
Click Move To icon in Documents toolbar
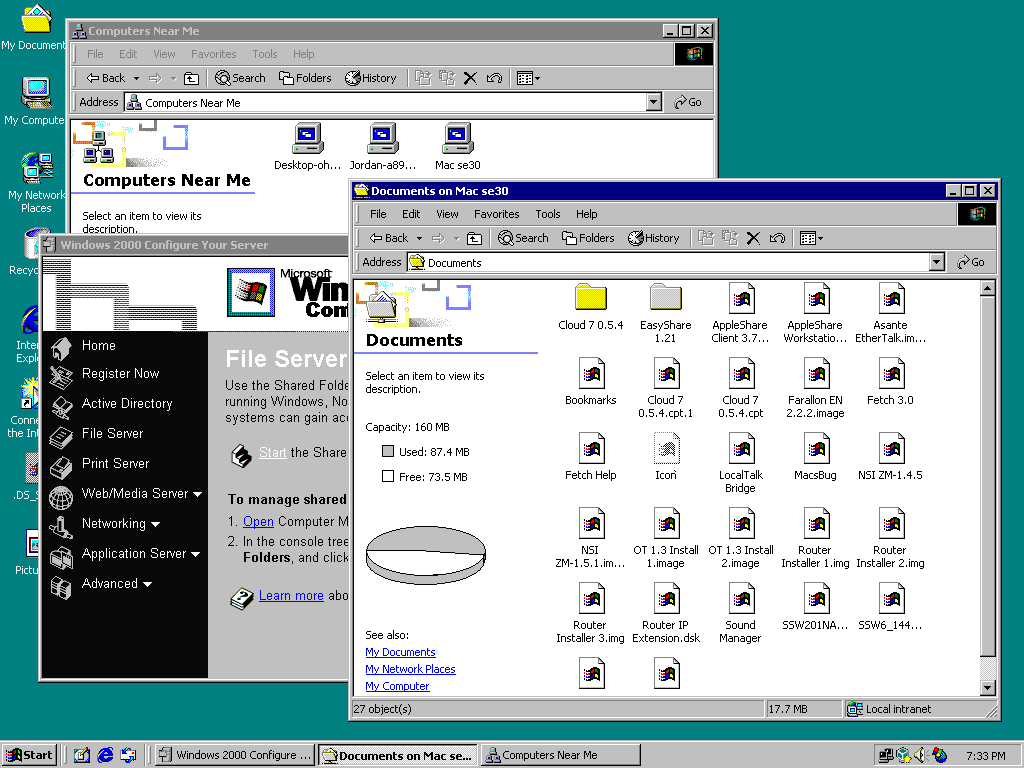[705, 238]
